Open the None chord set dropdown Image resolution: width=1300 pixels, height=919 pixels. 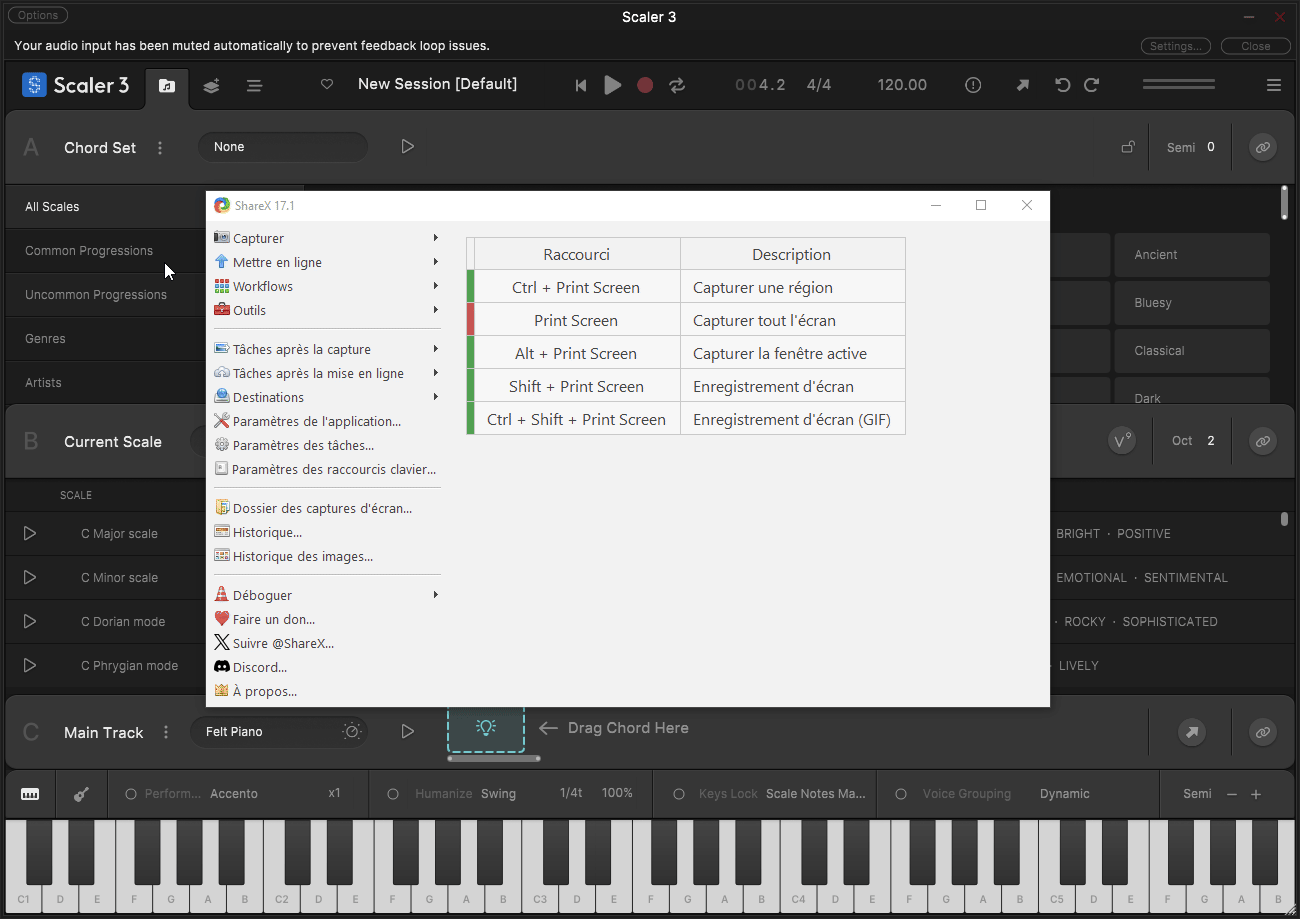click(283, 147)
